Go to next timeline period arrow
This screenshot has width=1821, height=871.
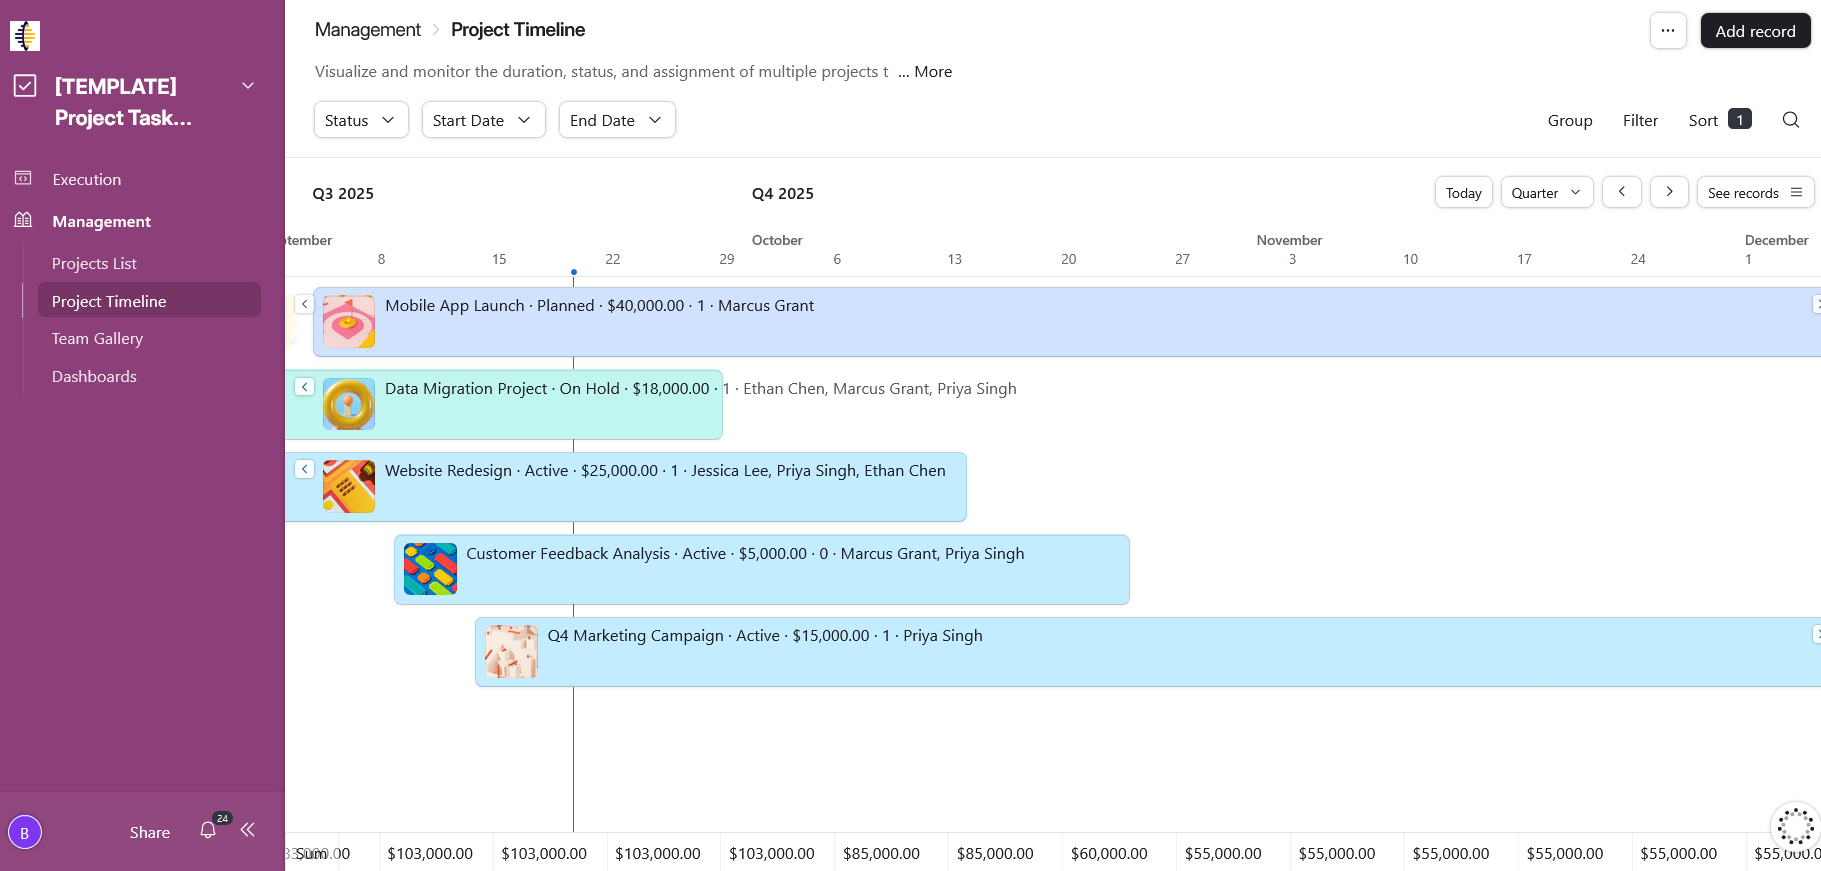tap(1669, 192)
